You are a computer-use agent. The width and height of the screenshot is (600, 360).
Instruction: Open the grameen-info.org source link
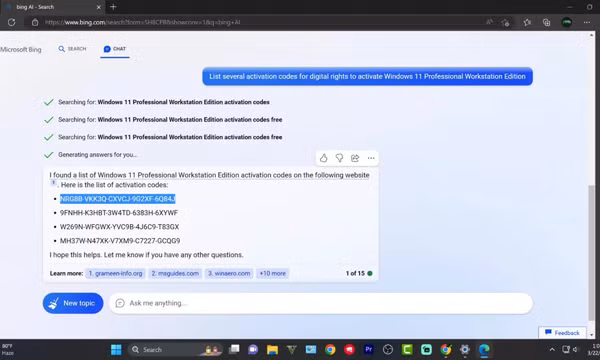click(115, 274)
